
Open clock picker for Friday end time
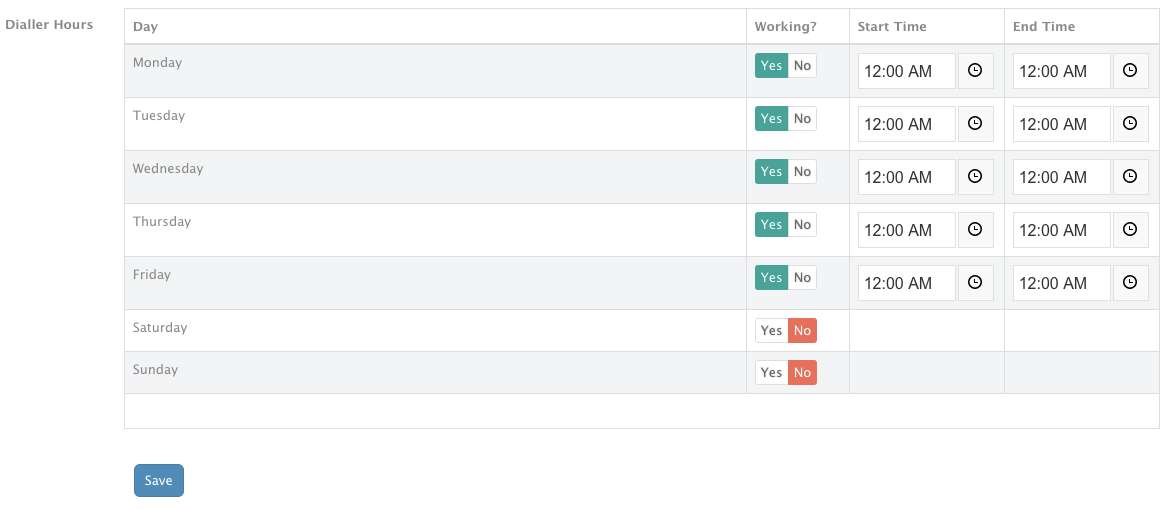1130,283
